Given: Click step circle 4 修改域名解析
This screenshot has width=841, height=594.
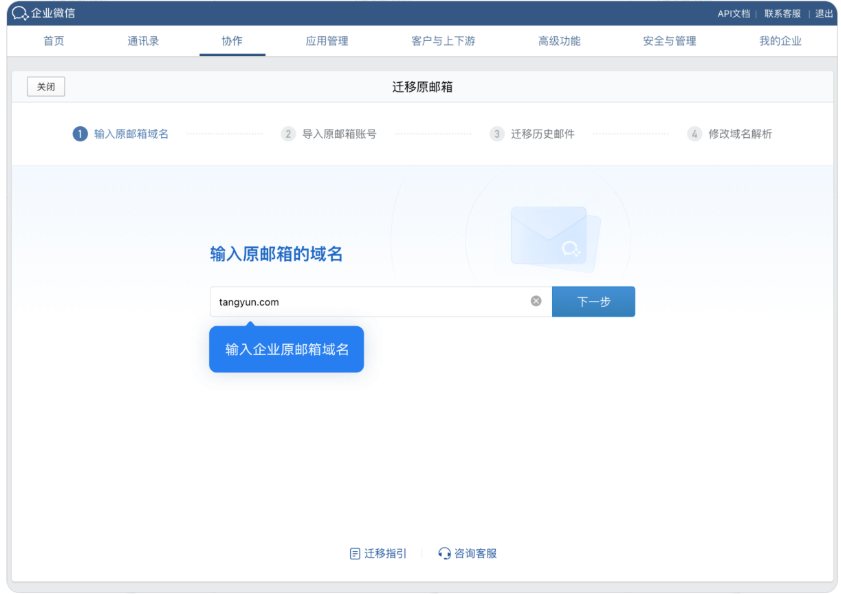Looking at the screenshot, I should tap(692, 132).
